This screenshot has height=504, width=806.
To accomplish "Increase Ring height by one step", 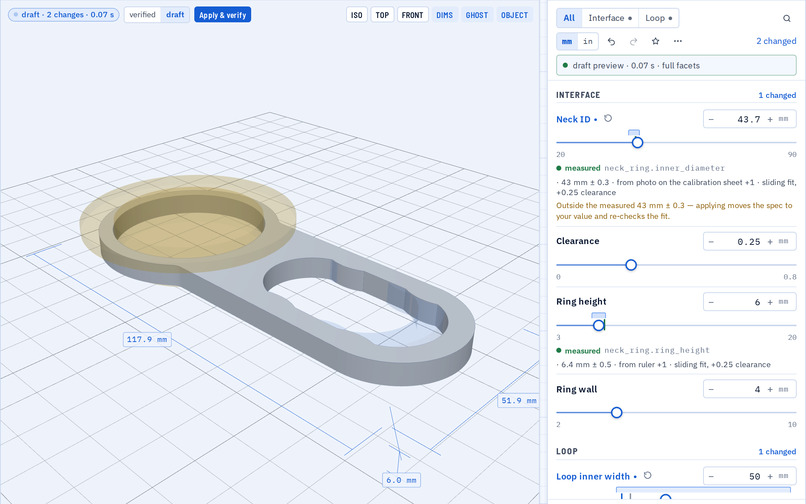I will (770, 302).
